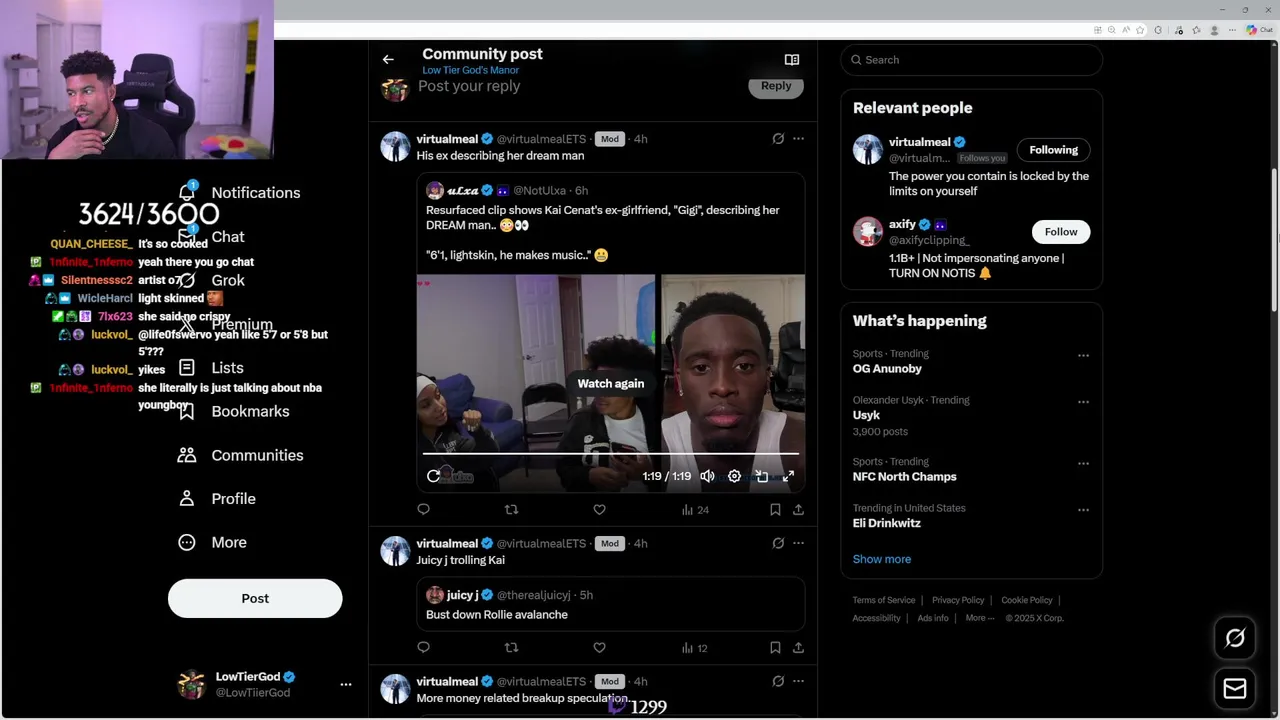Open Lists in sidebar
Image resolution: width=1280 pixels, height=720 pixels.
point(210,368)
